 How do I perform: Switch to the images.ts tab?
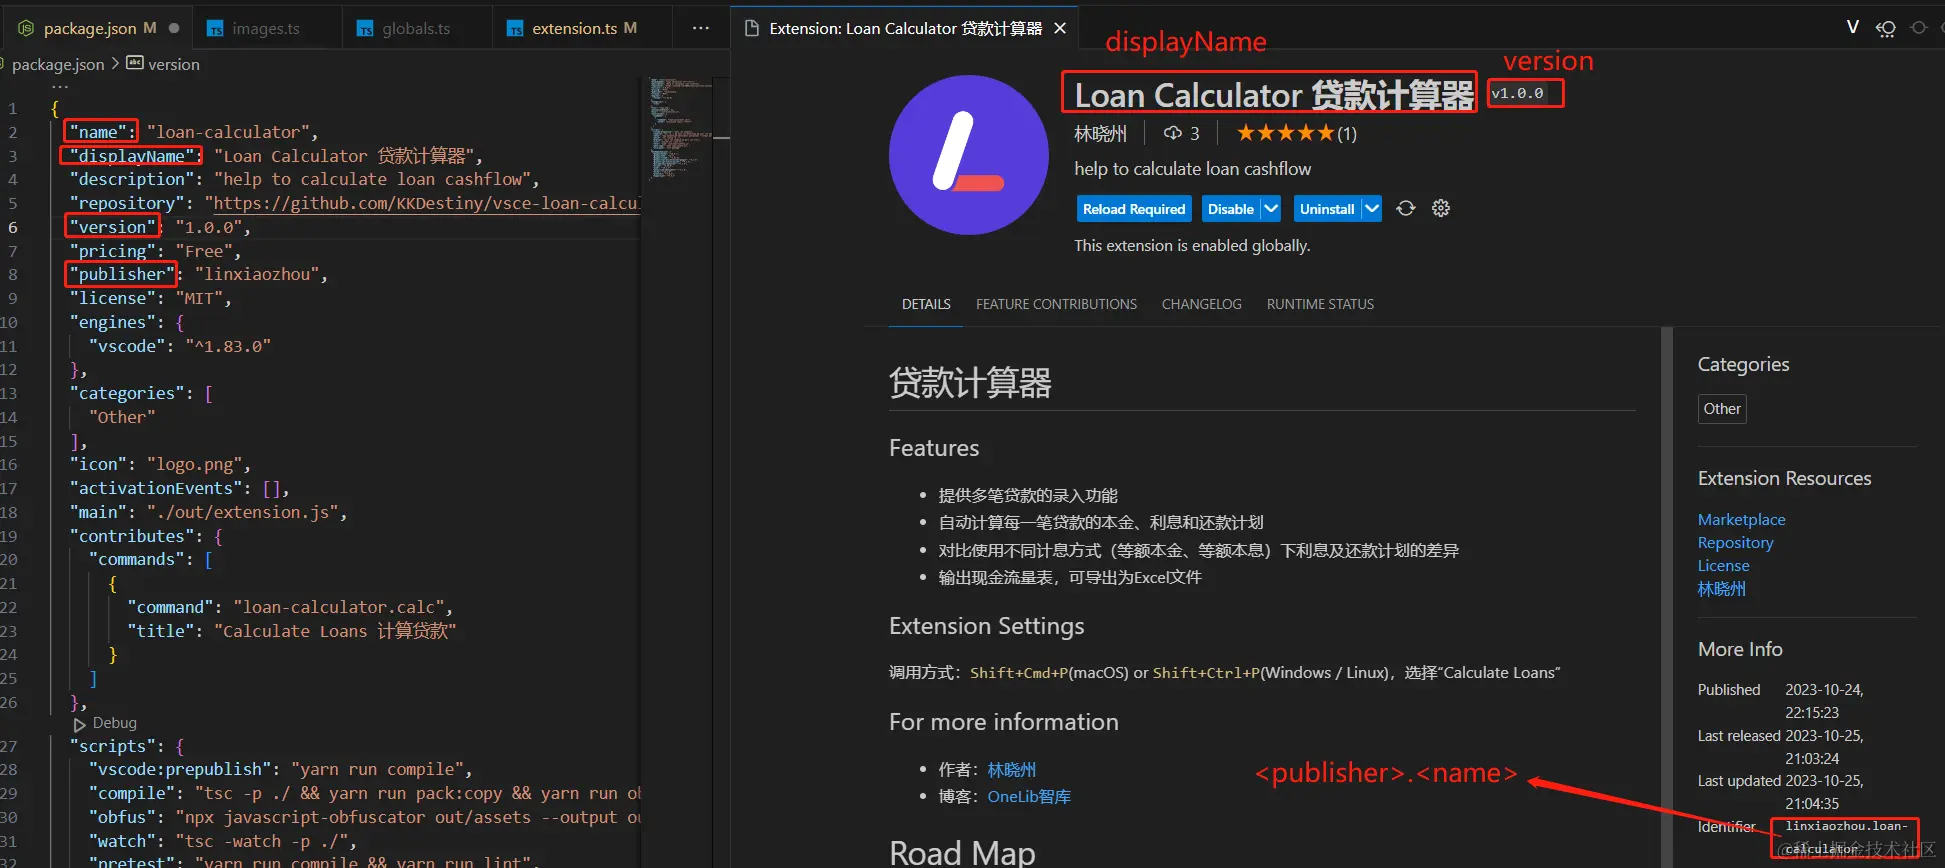265,28
